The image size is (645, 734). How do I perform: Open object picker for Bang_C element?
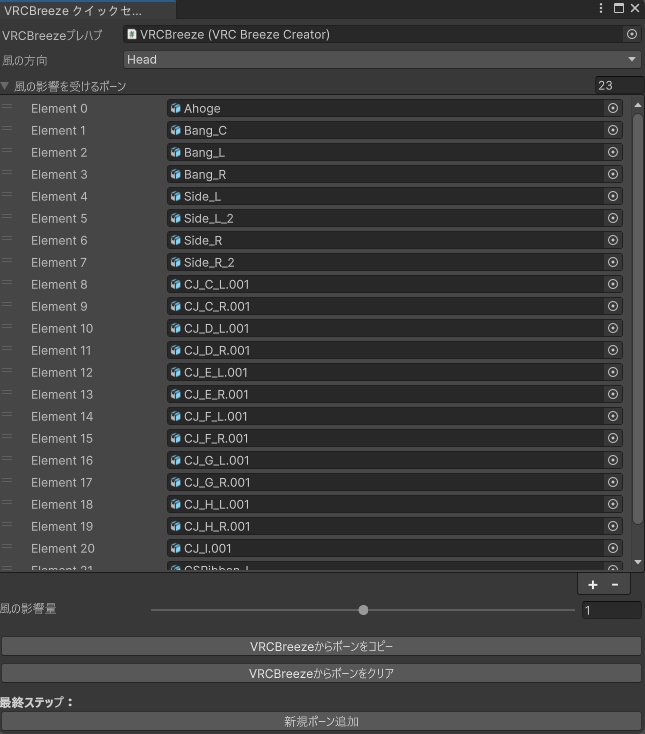coord(613,130)
